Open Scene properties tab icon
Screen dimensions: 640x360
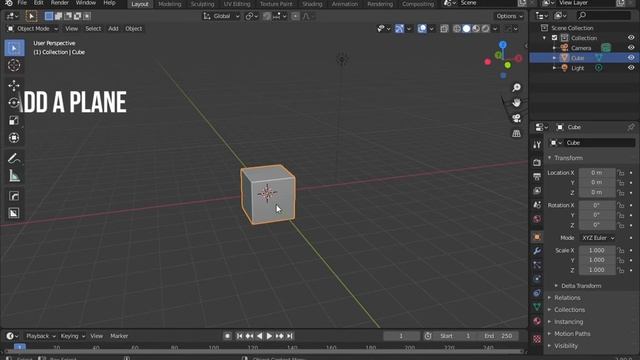pyautogui.click(x=537, y=204)
